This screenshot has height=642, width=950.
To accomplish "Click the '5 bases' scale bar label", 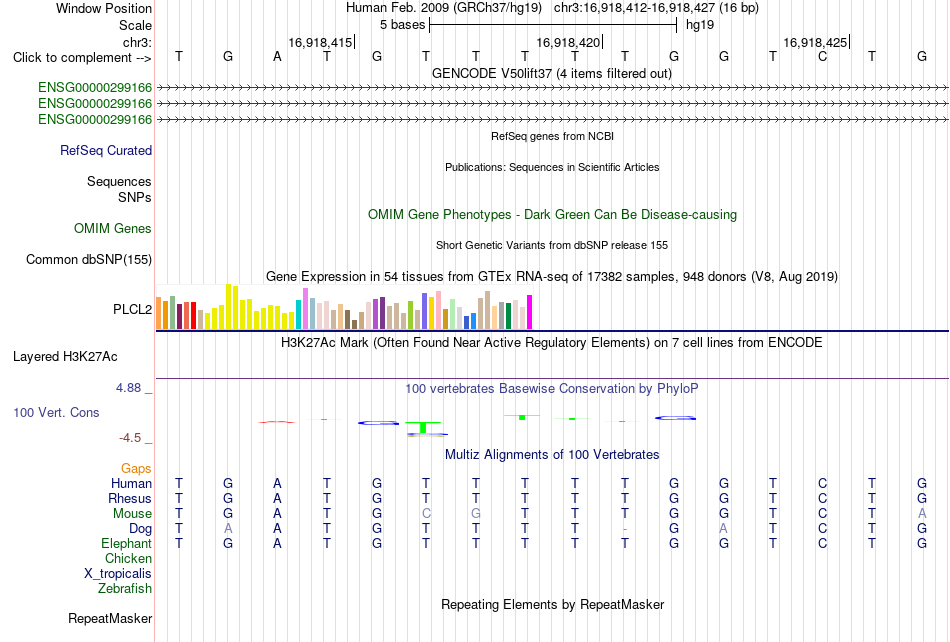I will [x=402, y=25].
